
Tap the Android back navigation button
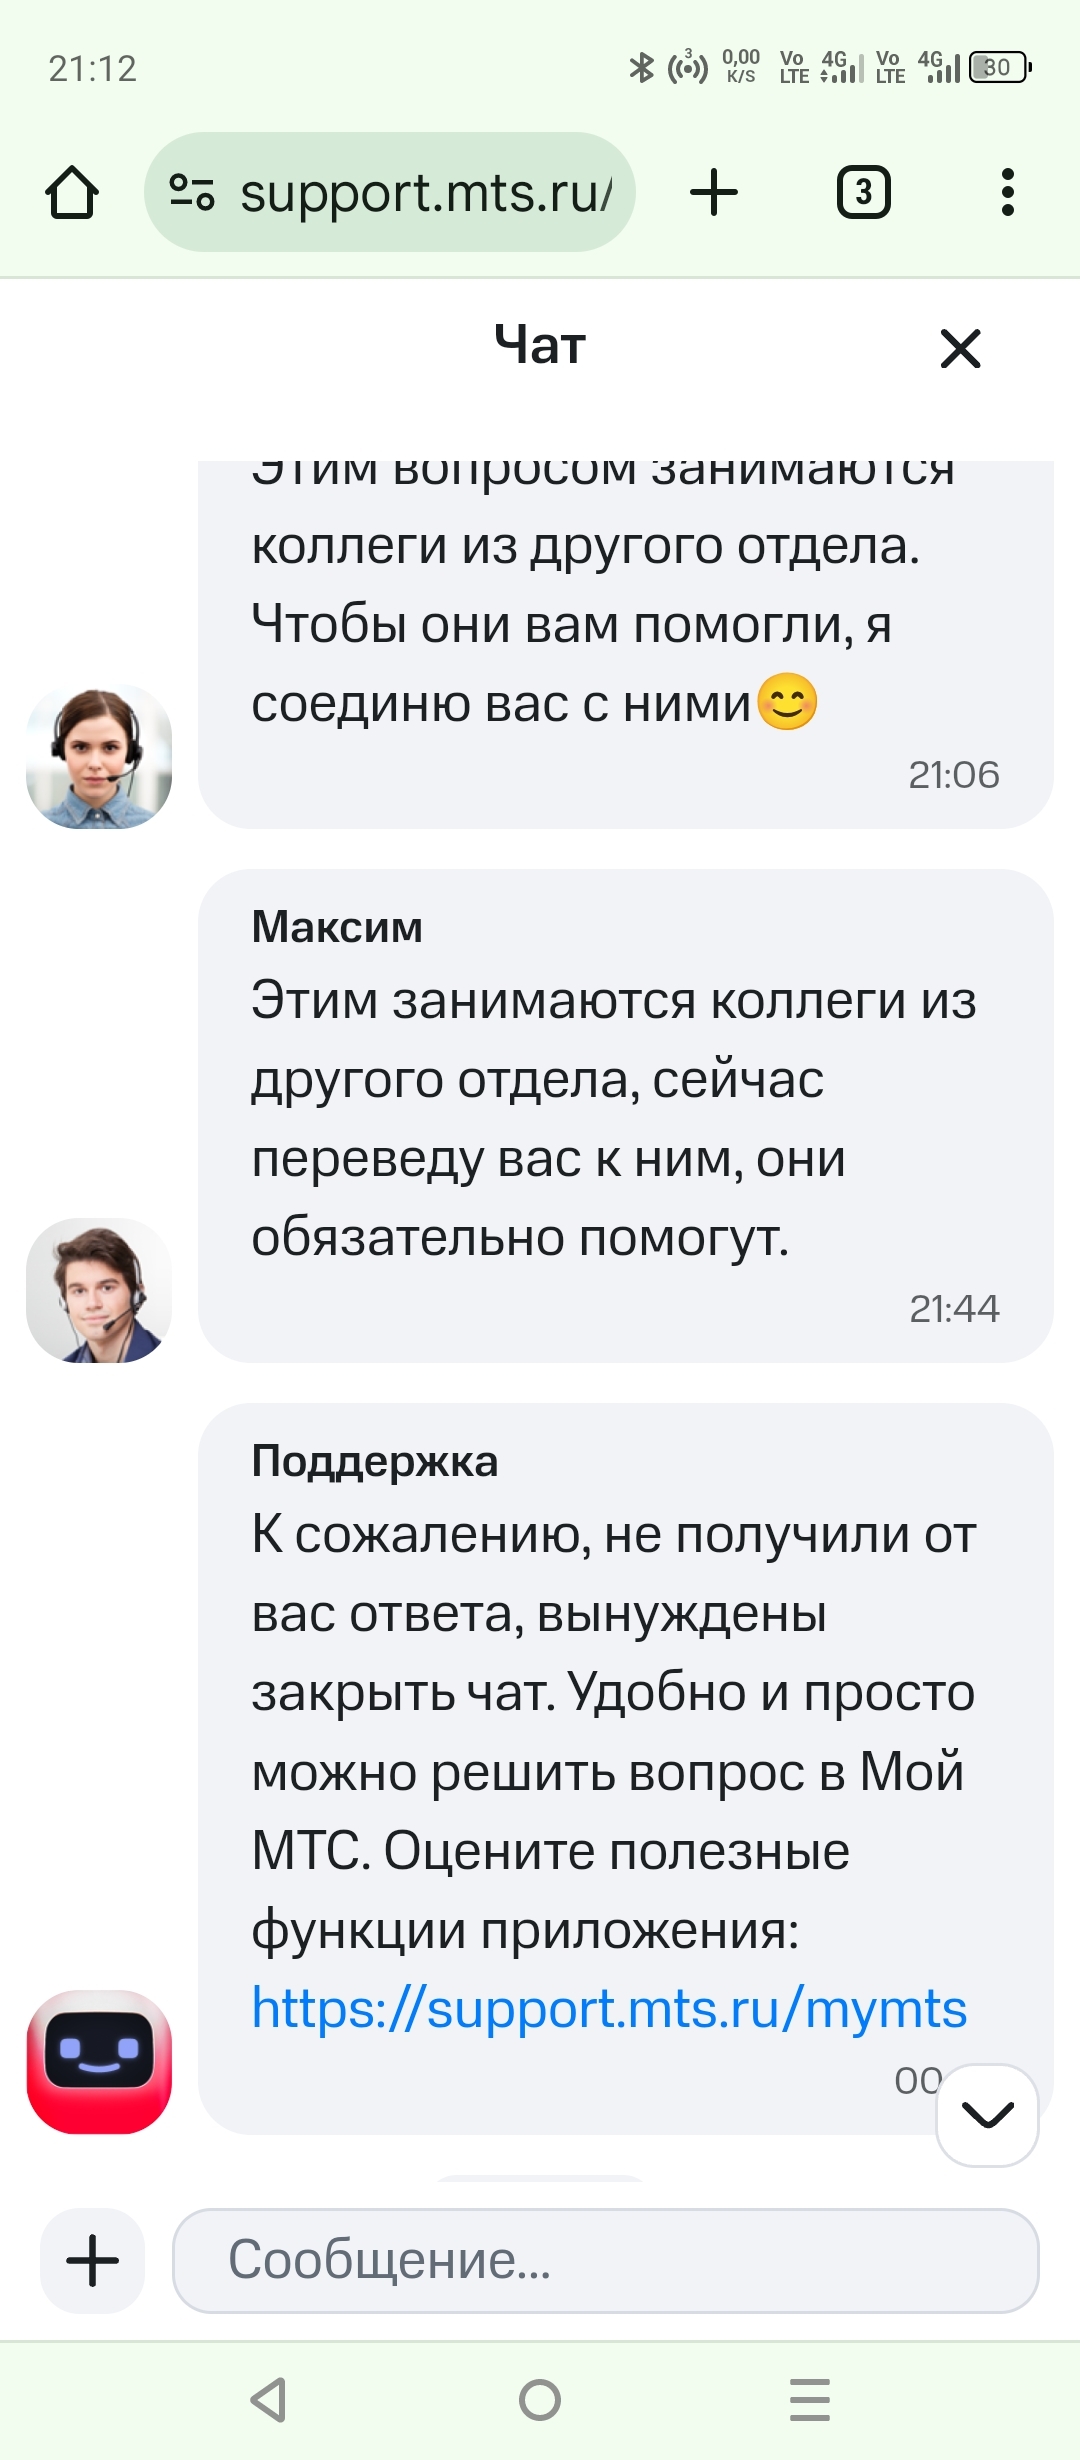click(269, 2399)
